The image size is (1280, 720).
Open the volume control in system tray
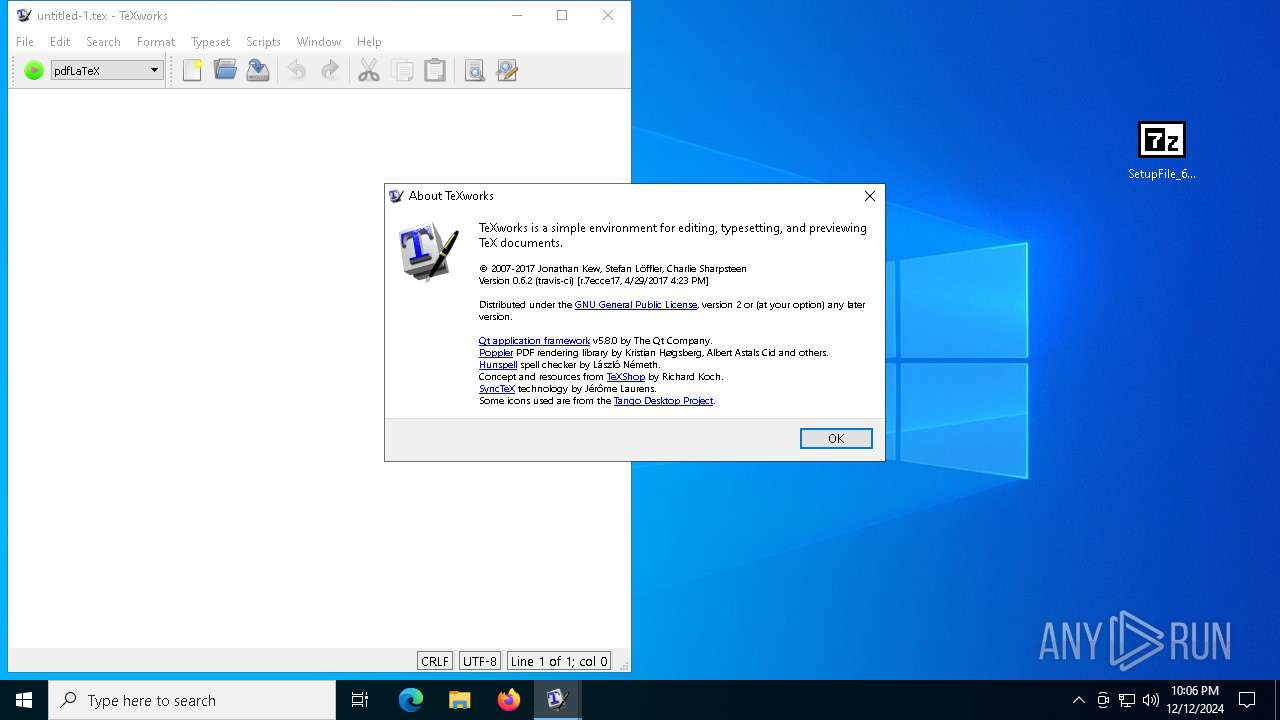(x=1151, y=700)
